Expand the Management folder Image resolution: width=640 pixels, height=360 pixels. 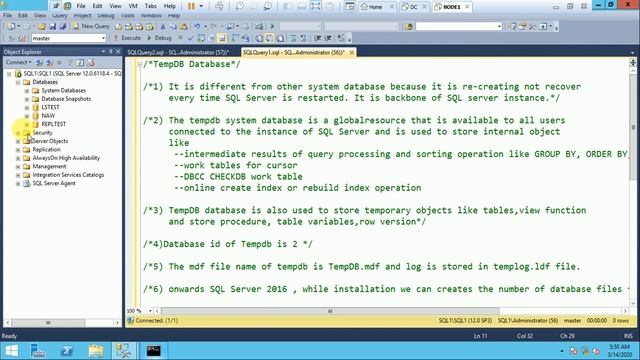tap(18, 167)
